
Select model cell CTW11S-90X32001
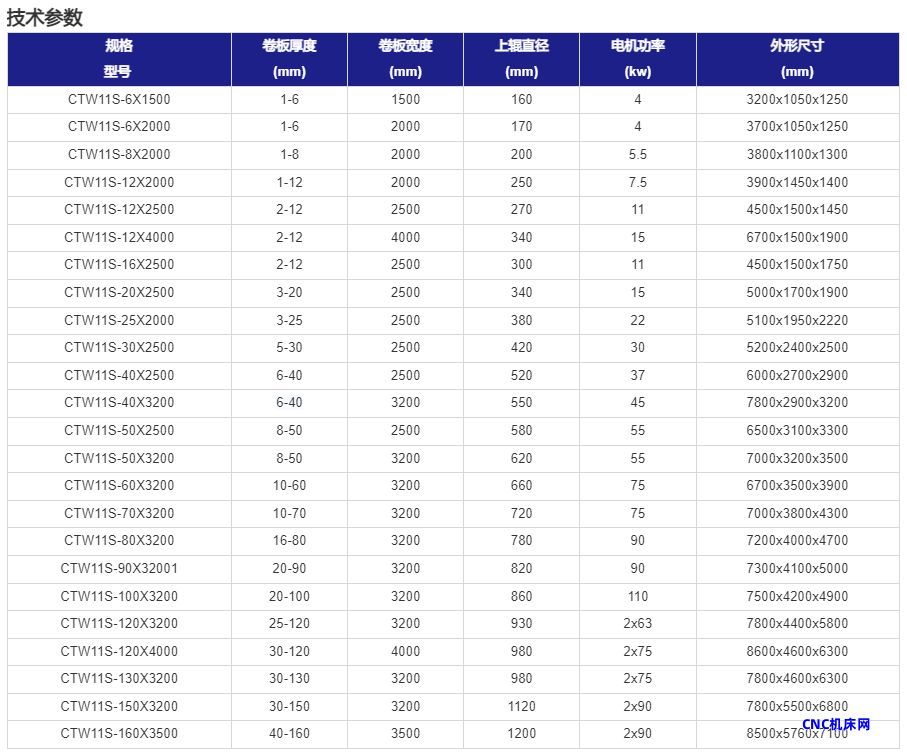point(119,569)
